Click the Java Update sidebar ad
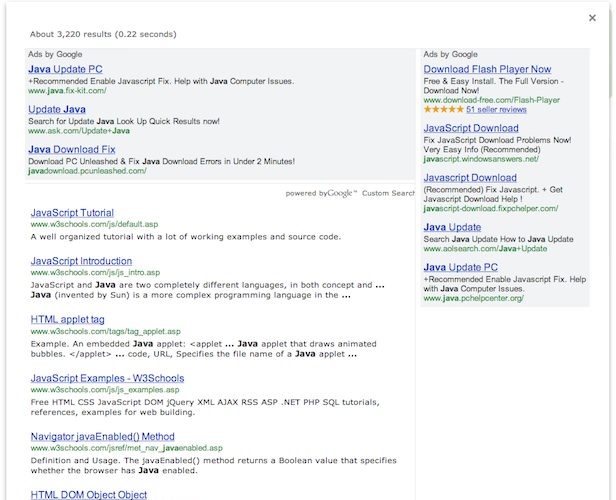Viewport: 616px width, 500px height. [452, 227]
